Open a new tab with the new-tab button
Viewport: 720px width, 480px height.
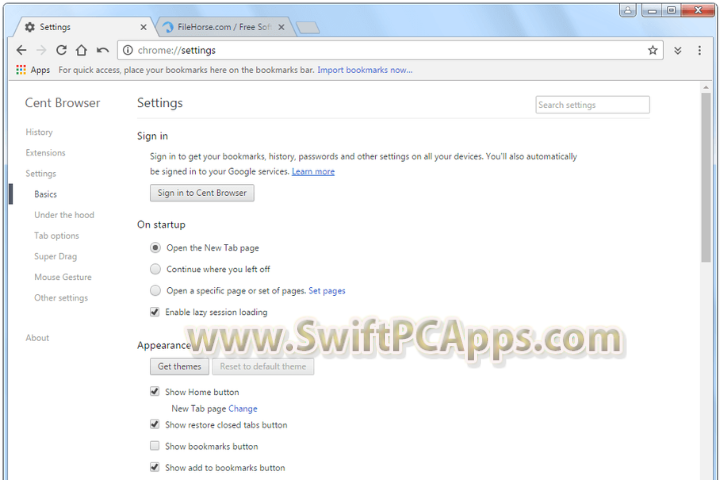pyautogui.click(x=308, y=28)
